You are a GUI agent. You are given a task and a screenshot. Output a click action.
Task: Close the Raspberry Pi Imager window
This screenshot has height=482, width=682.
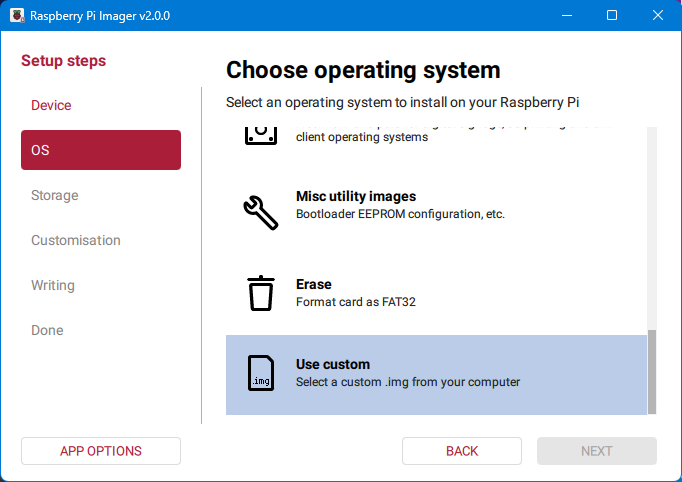point(658,15)
